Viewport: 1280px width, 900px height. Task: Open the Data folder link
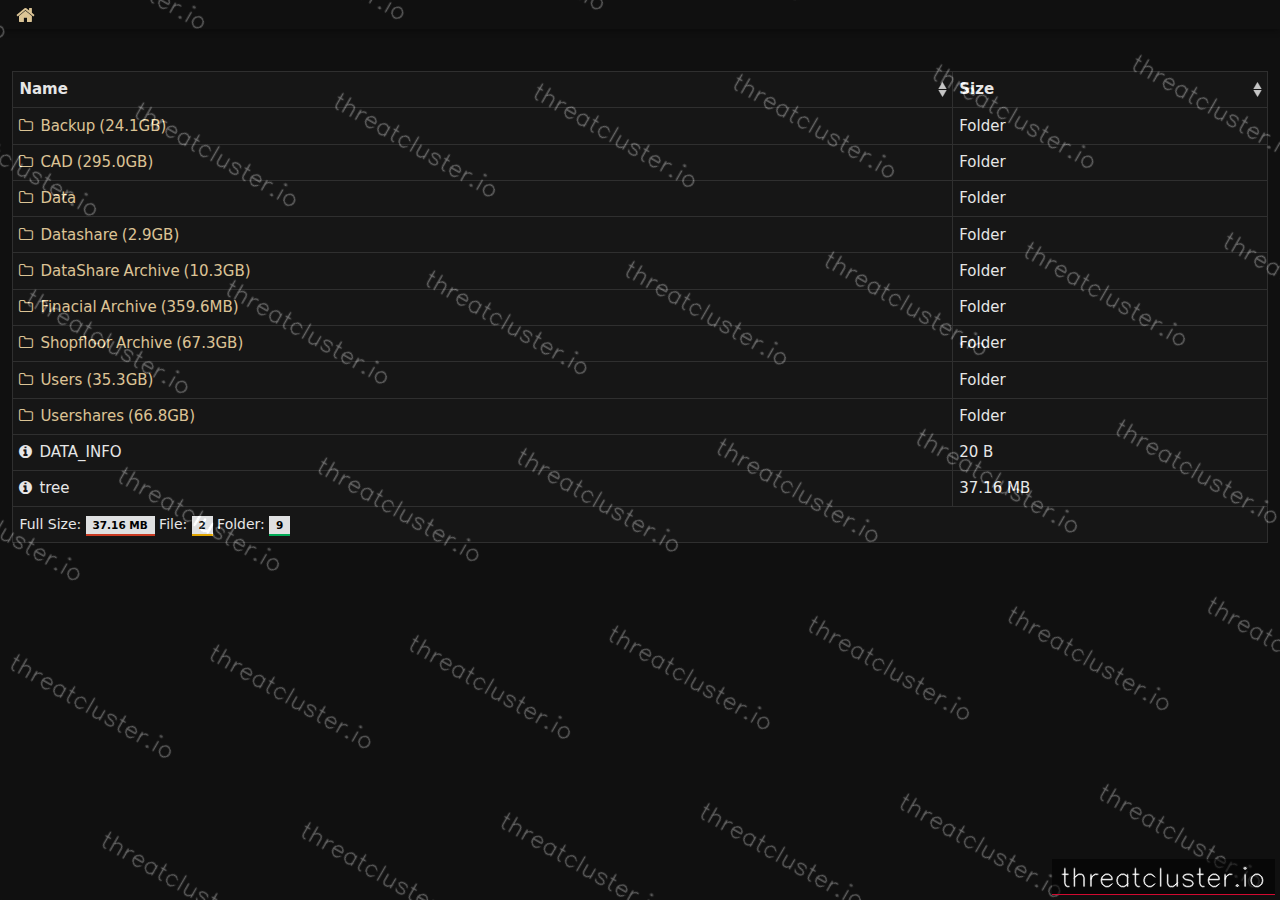[58, 198]
